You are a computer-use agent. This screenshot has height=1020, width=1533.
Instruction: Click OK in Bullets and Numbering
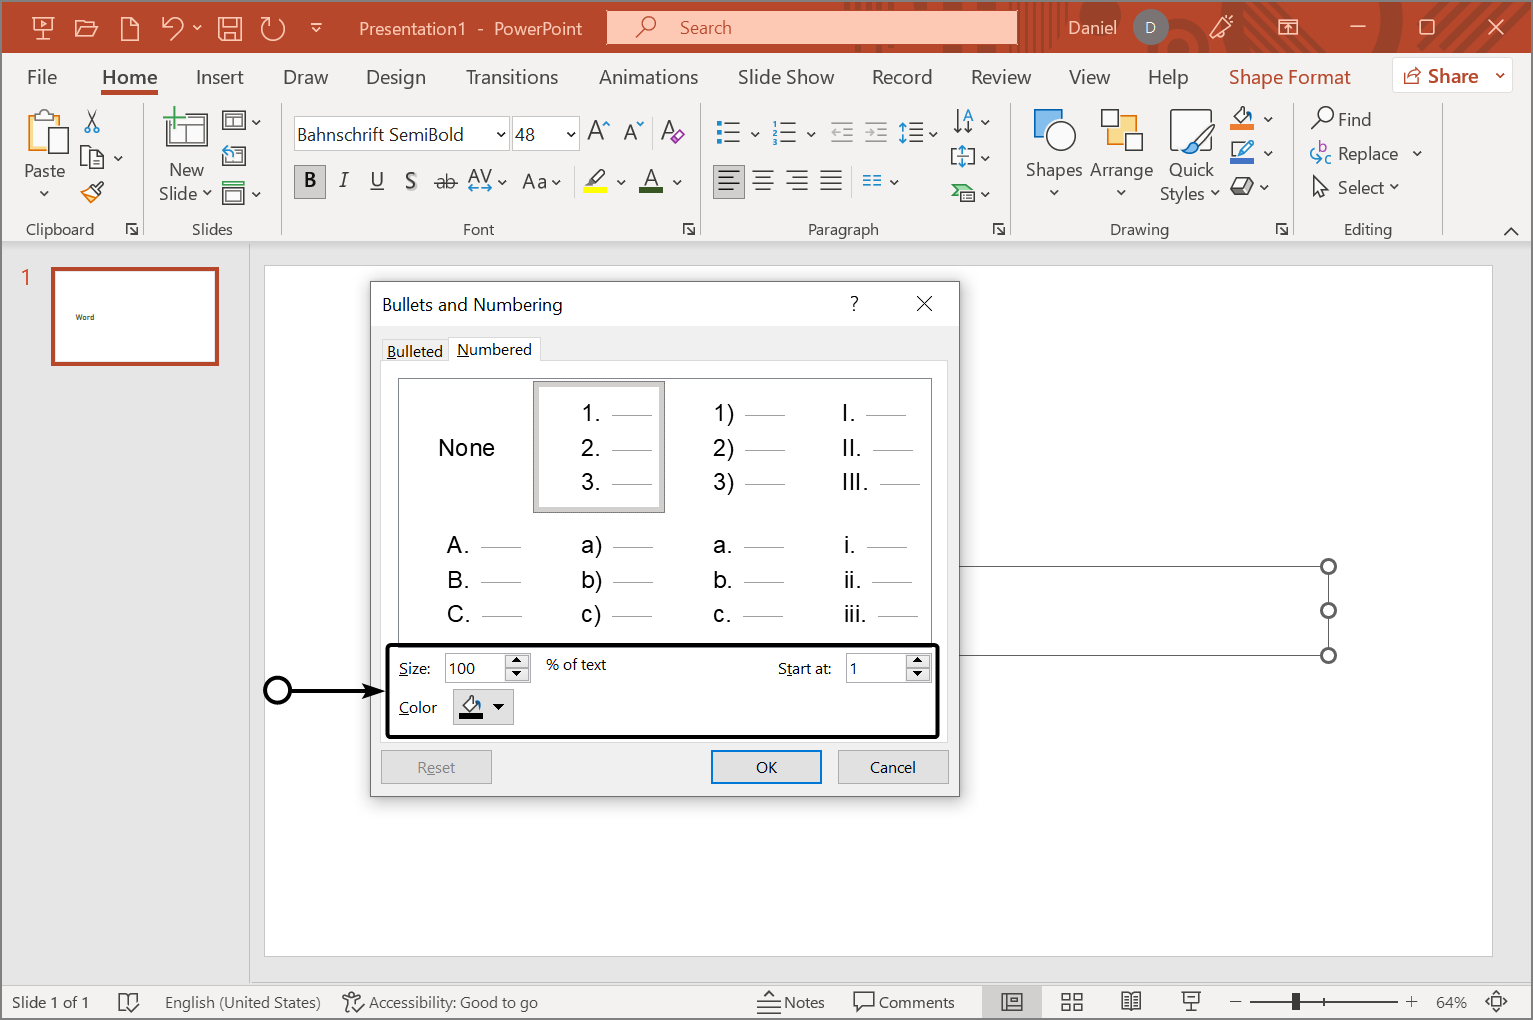tap(766, 767)
